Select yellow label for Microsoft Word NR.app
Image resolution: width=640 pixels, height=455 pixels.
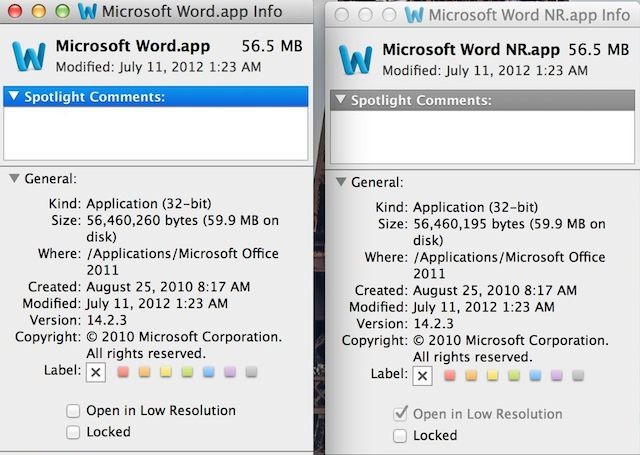[x=493, y=375]
